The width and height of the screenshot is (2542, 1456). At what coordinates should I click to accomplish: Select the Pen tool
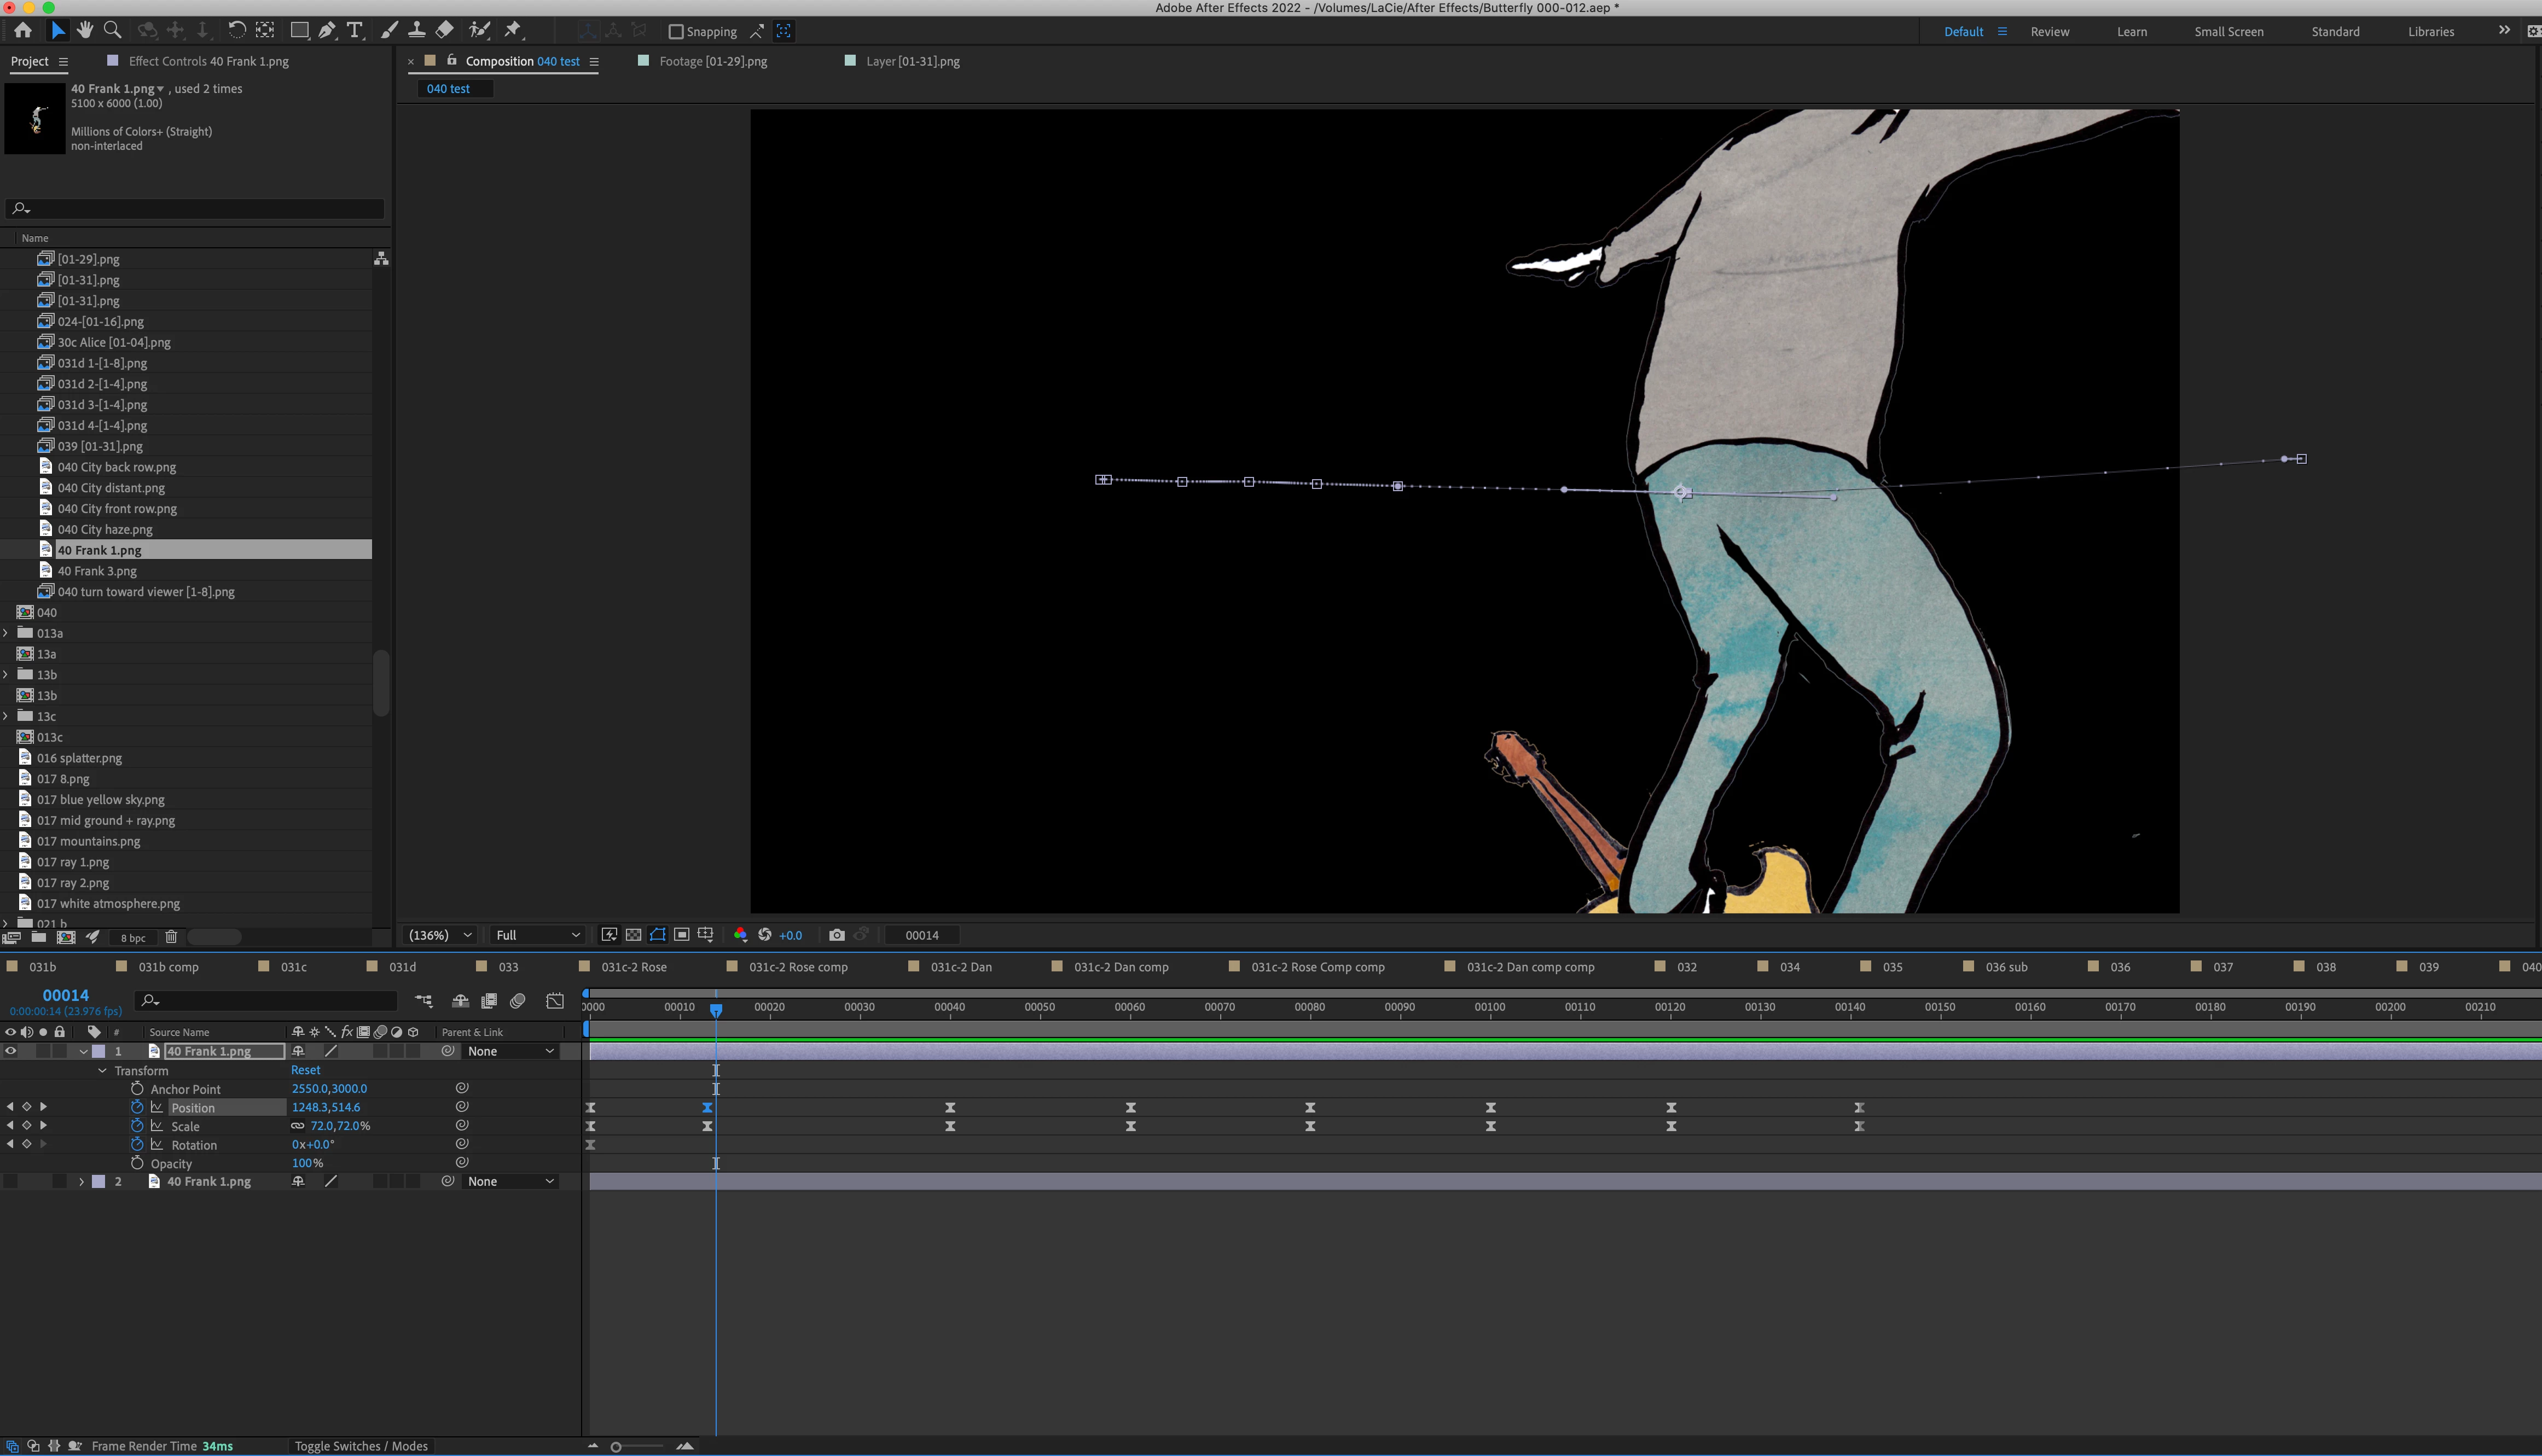pos(327,31)
